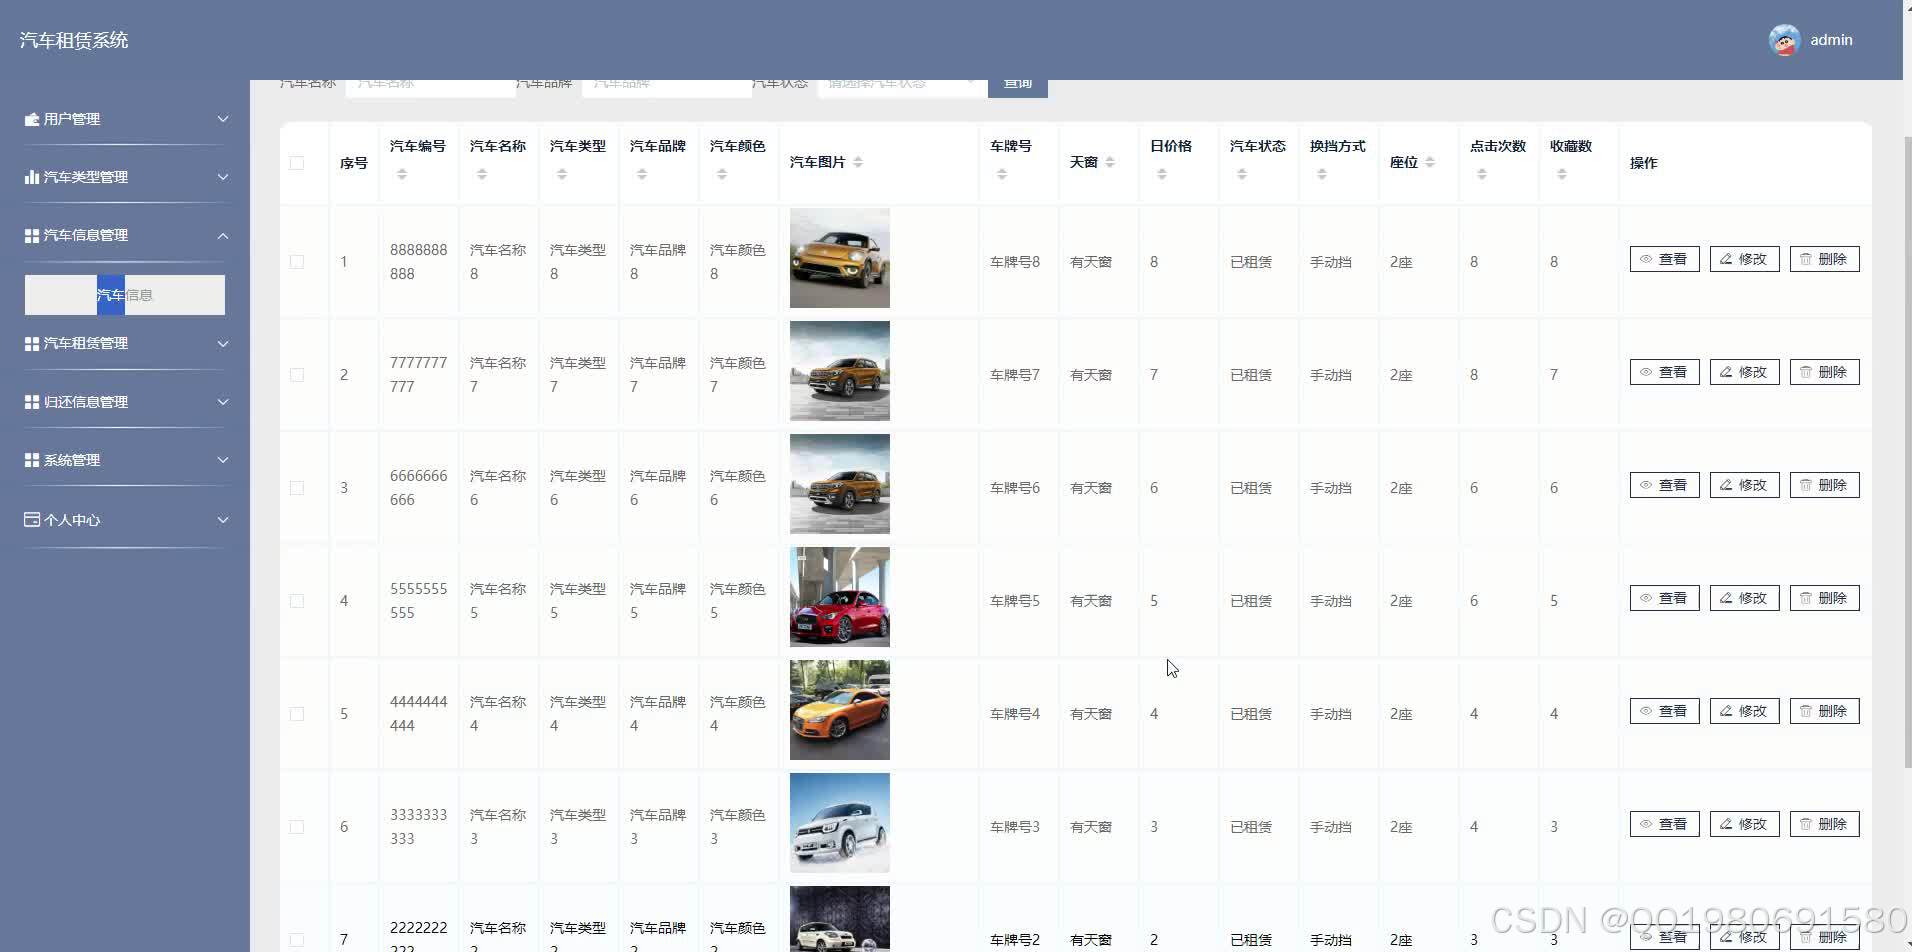
Task: Open the red car thumbnail in row 4
Action: [x=840, y=597]
